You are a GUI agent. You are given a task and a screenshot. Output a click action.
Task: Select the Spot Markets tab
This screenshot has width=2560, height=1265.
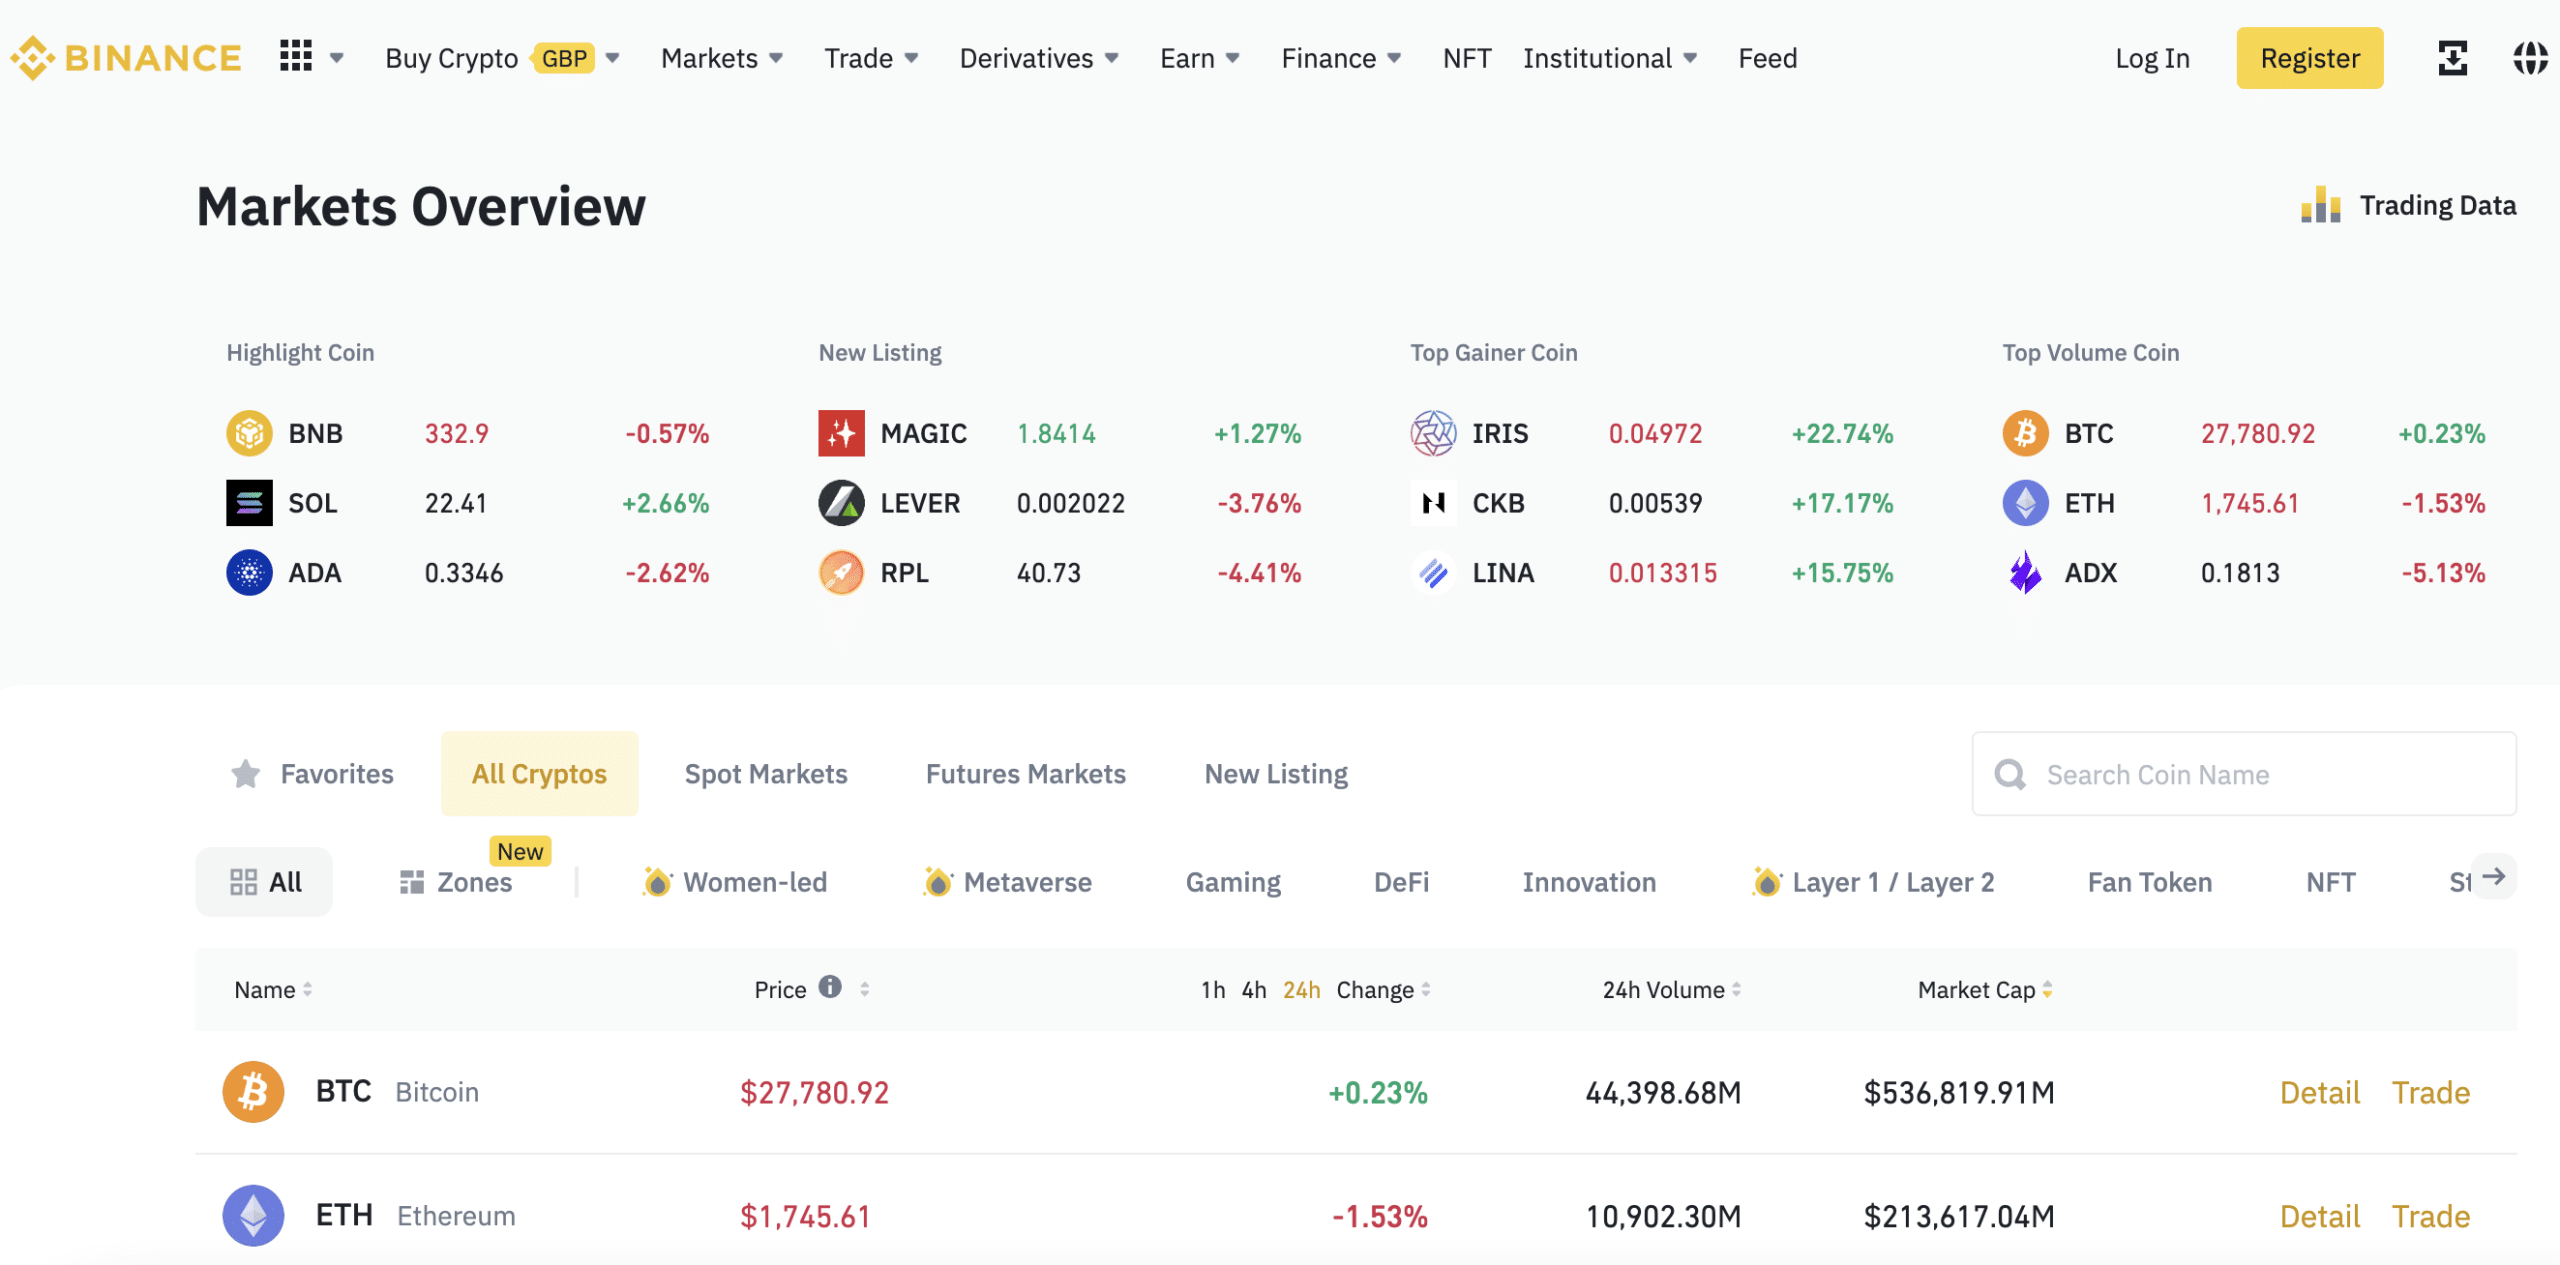(766, 772)
